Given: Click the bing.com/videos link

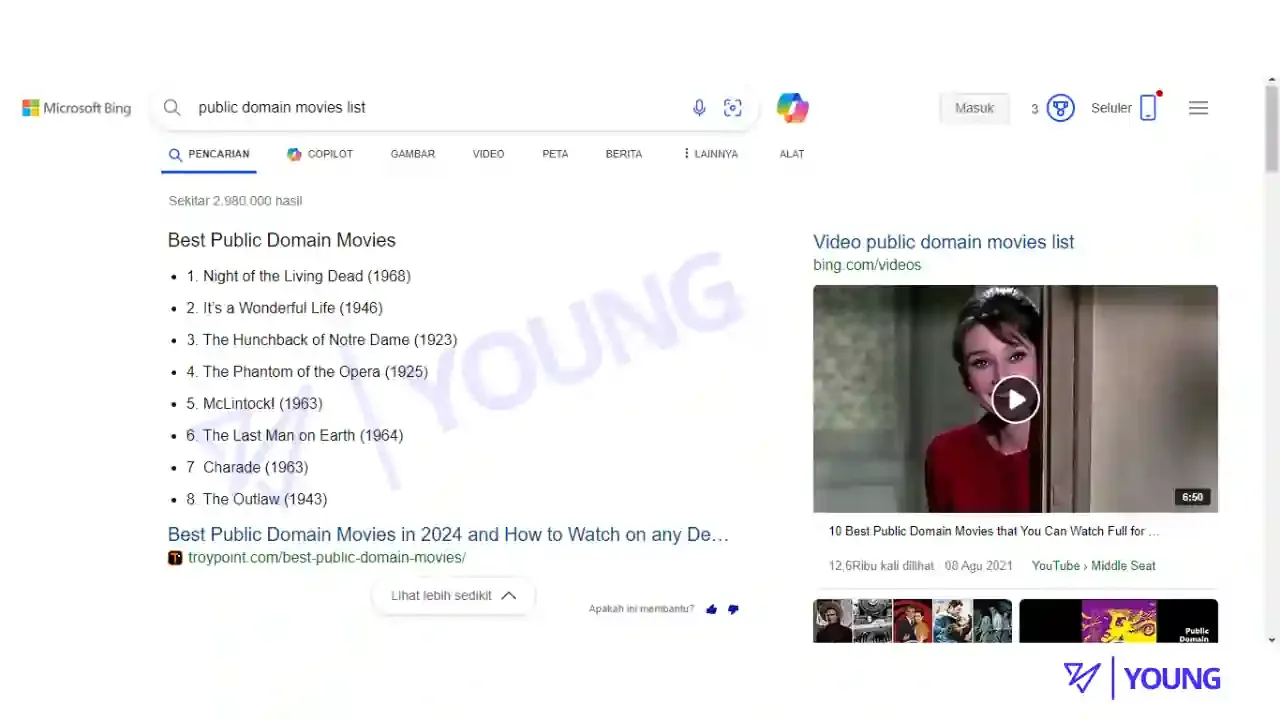Looking at the screenshot, I should click(867, 265).
